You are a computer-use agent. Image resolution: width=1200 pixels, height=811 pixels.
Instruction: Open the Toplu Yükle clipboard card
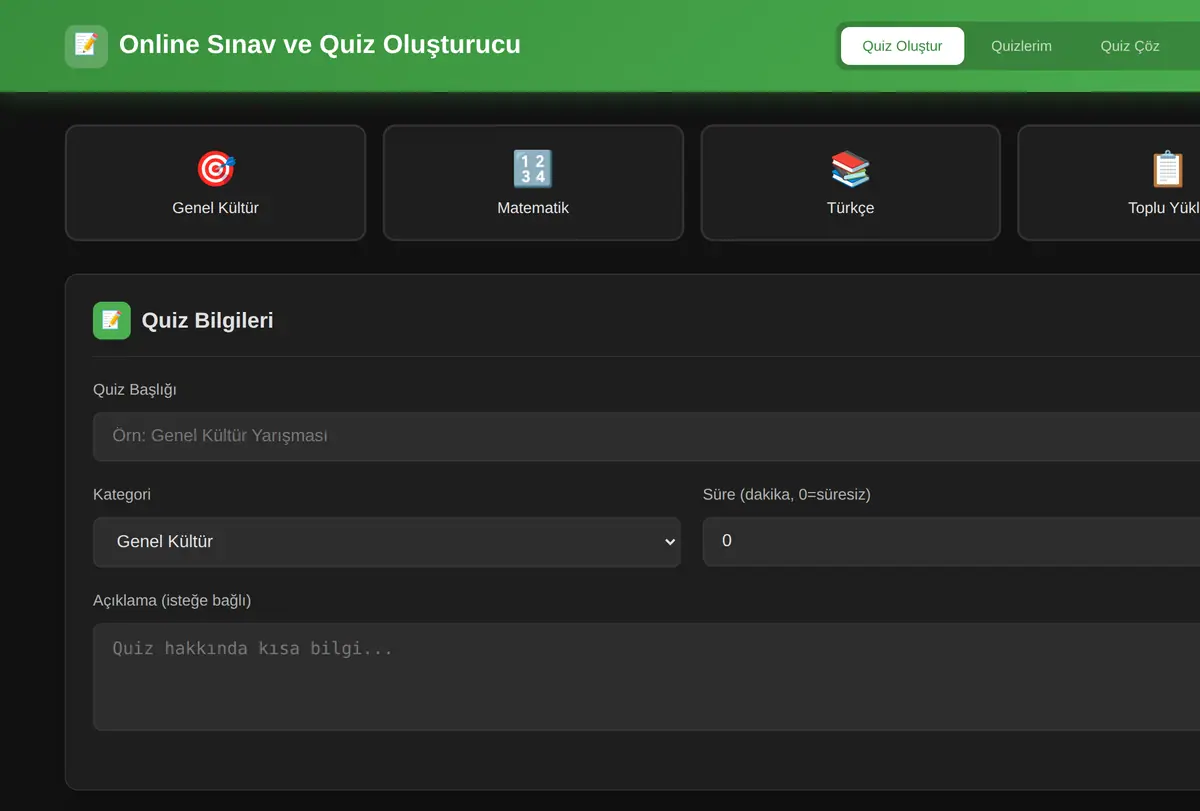[1109, 183]
